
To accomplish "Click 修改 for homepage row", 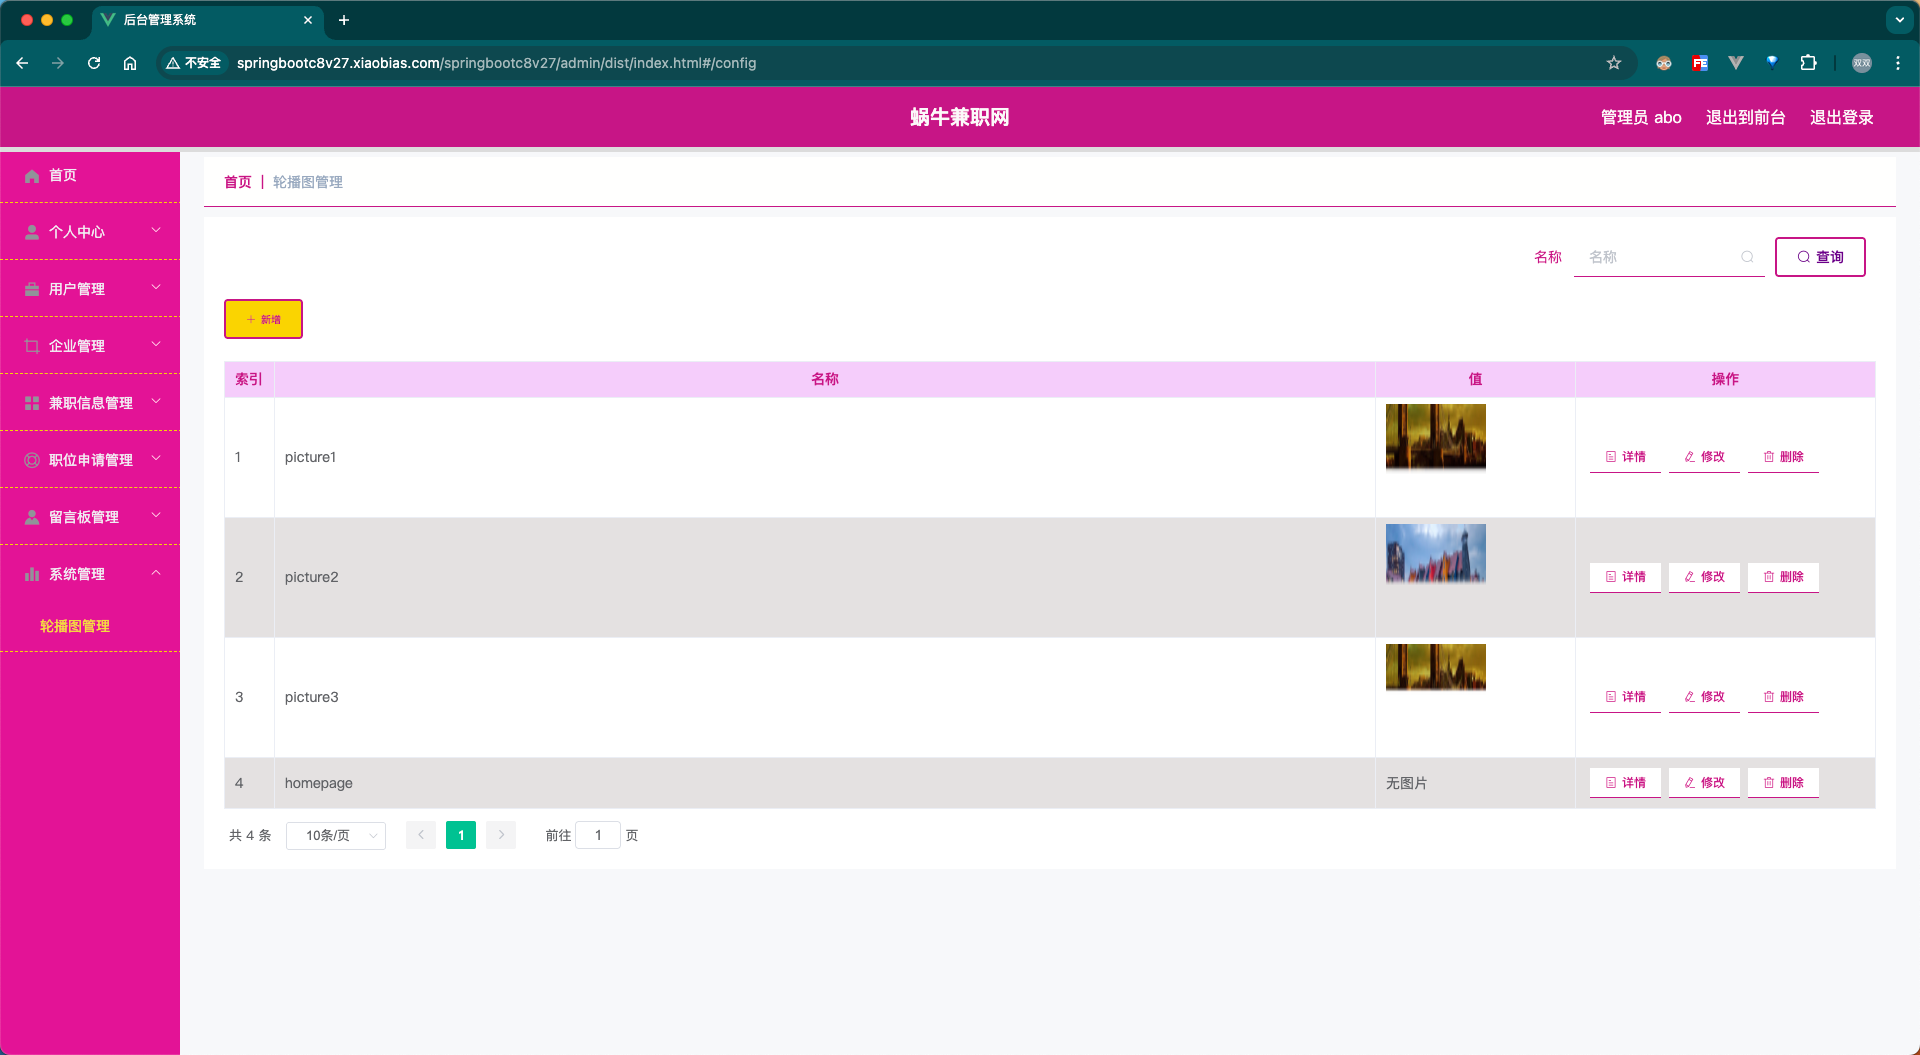I will coord(1704,783).
